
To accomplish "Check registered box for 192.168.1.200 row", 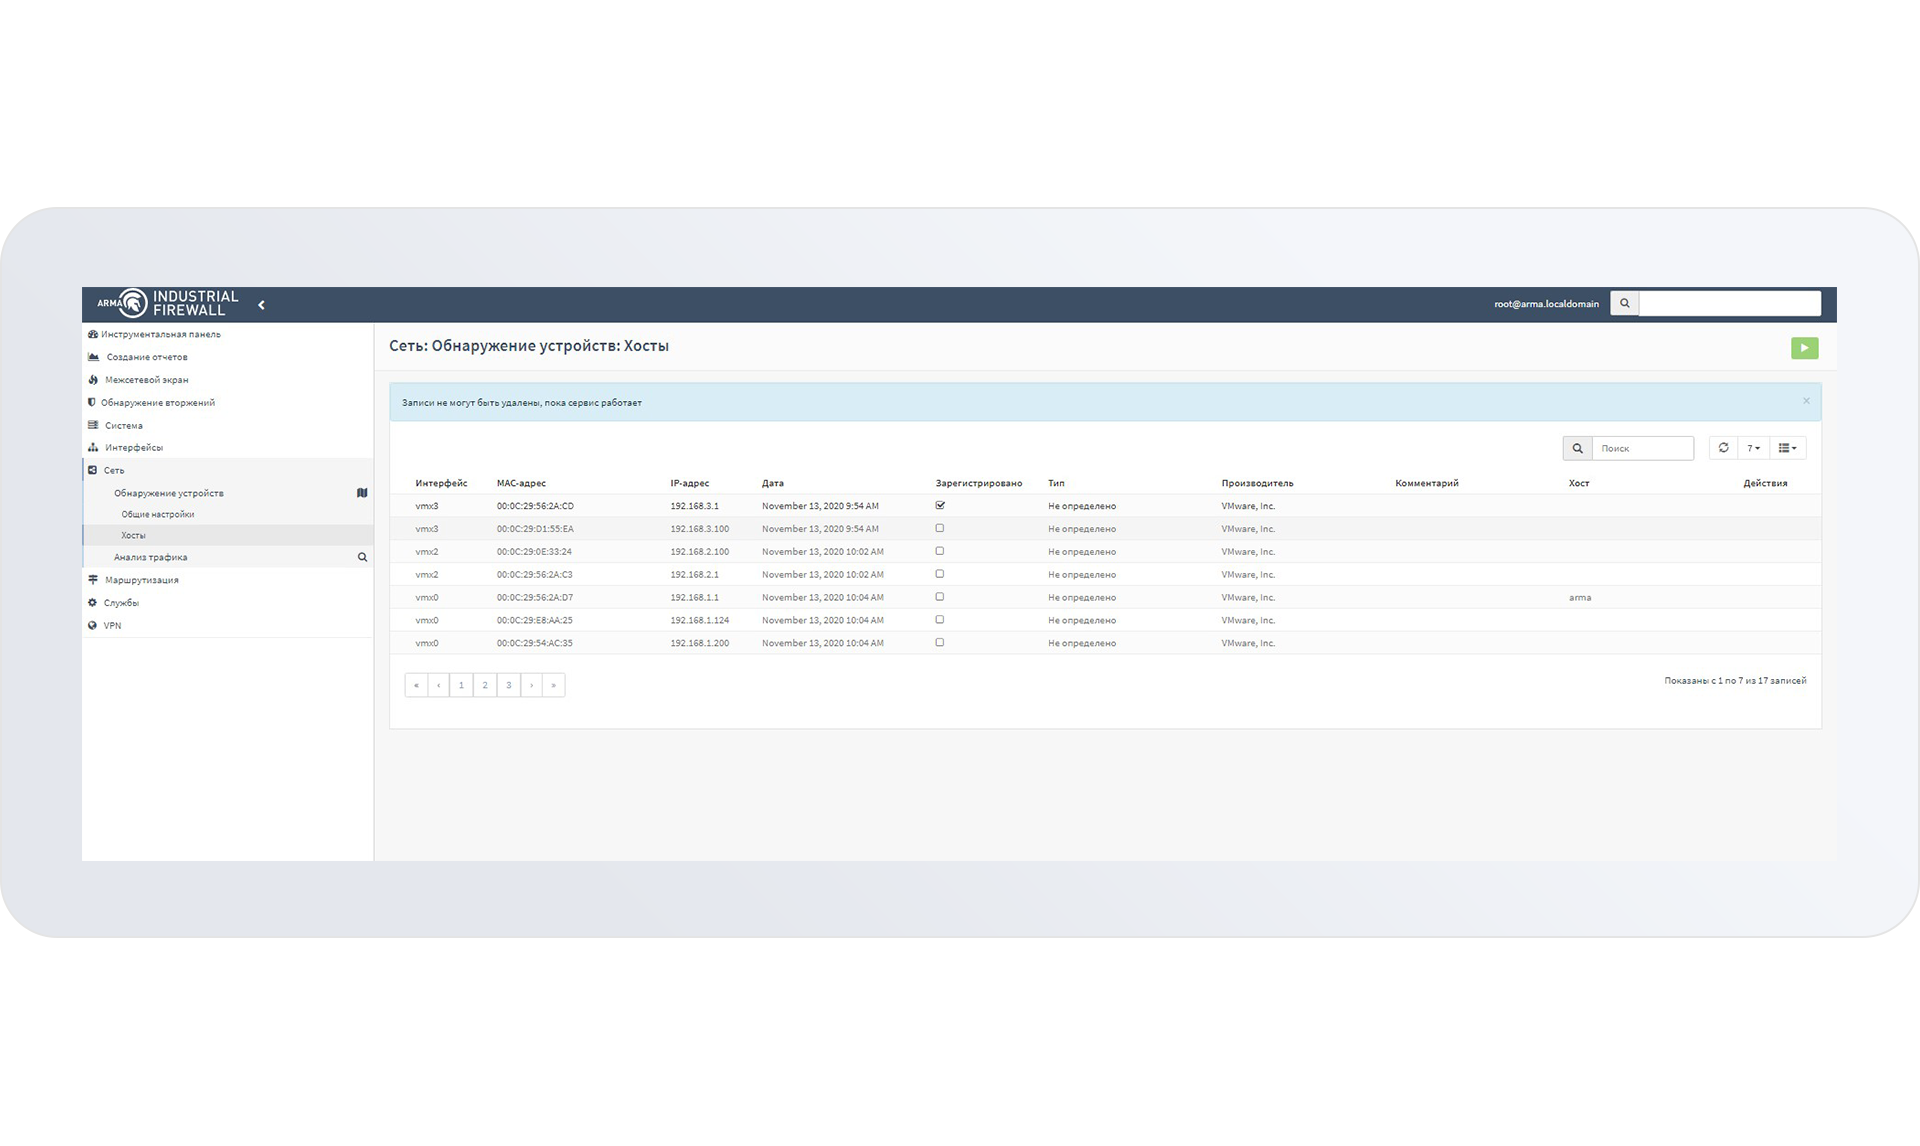I will click(940, 643).
